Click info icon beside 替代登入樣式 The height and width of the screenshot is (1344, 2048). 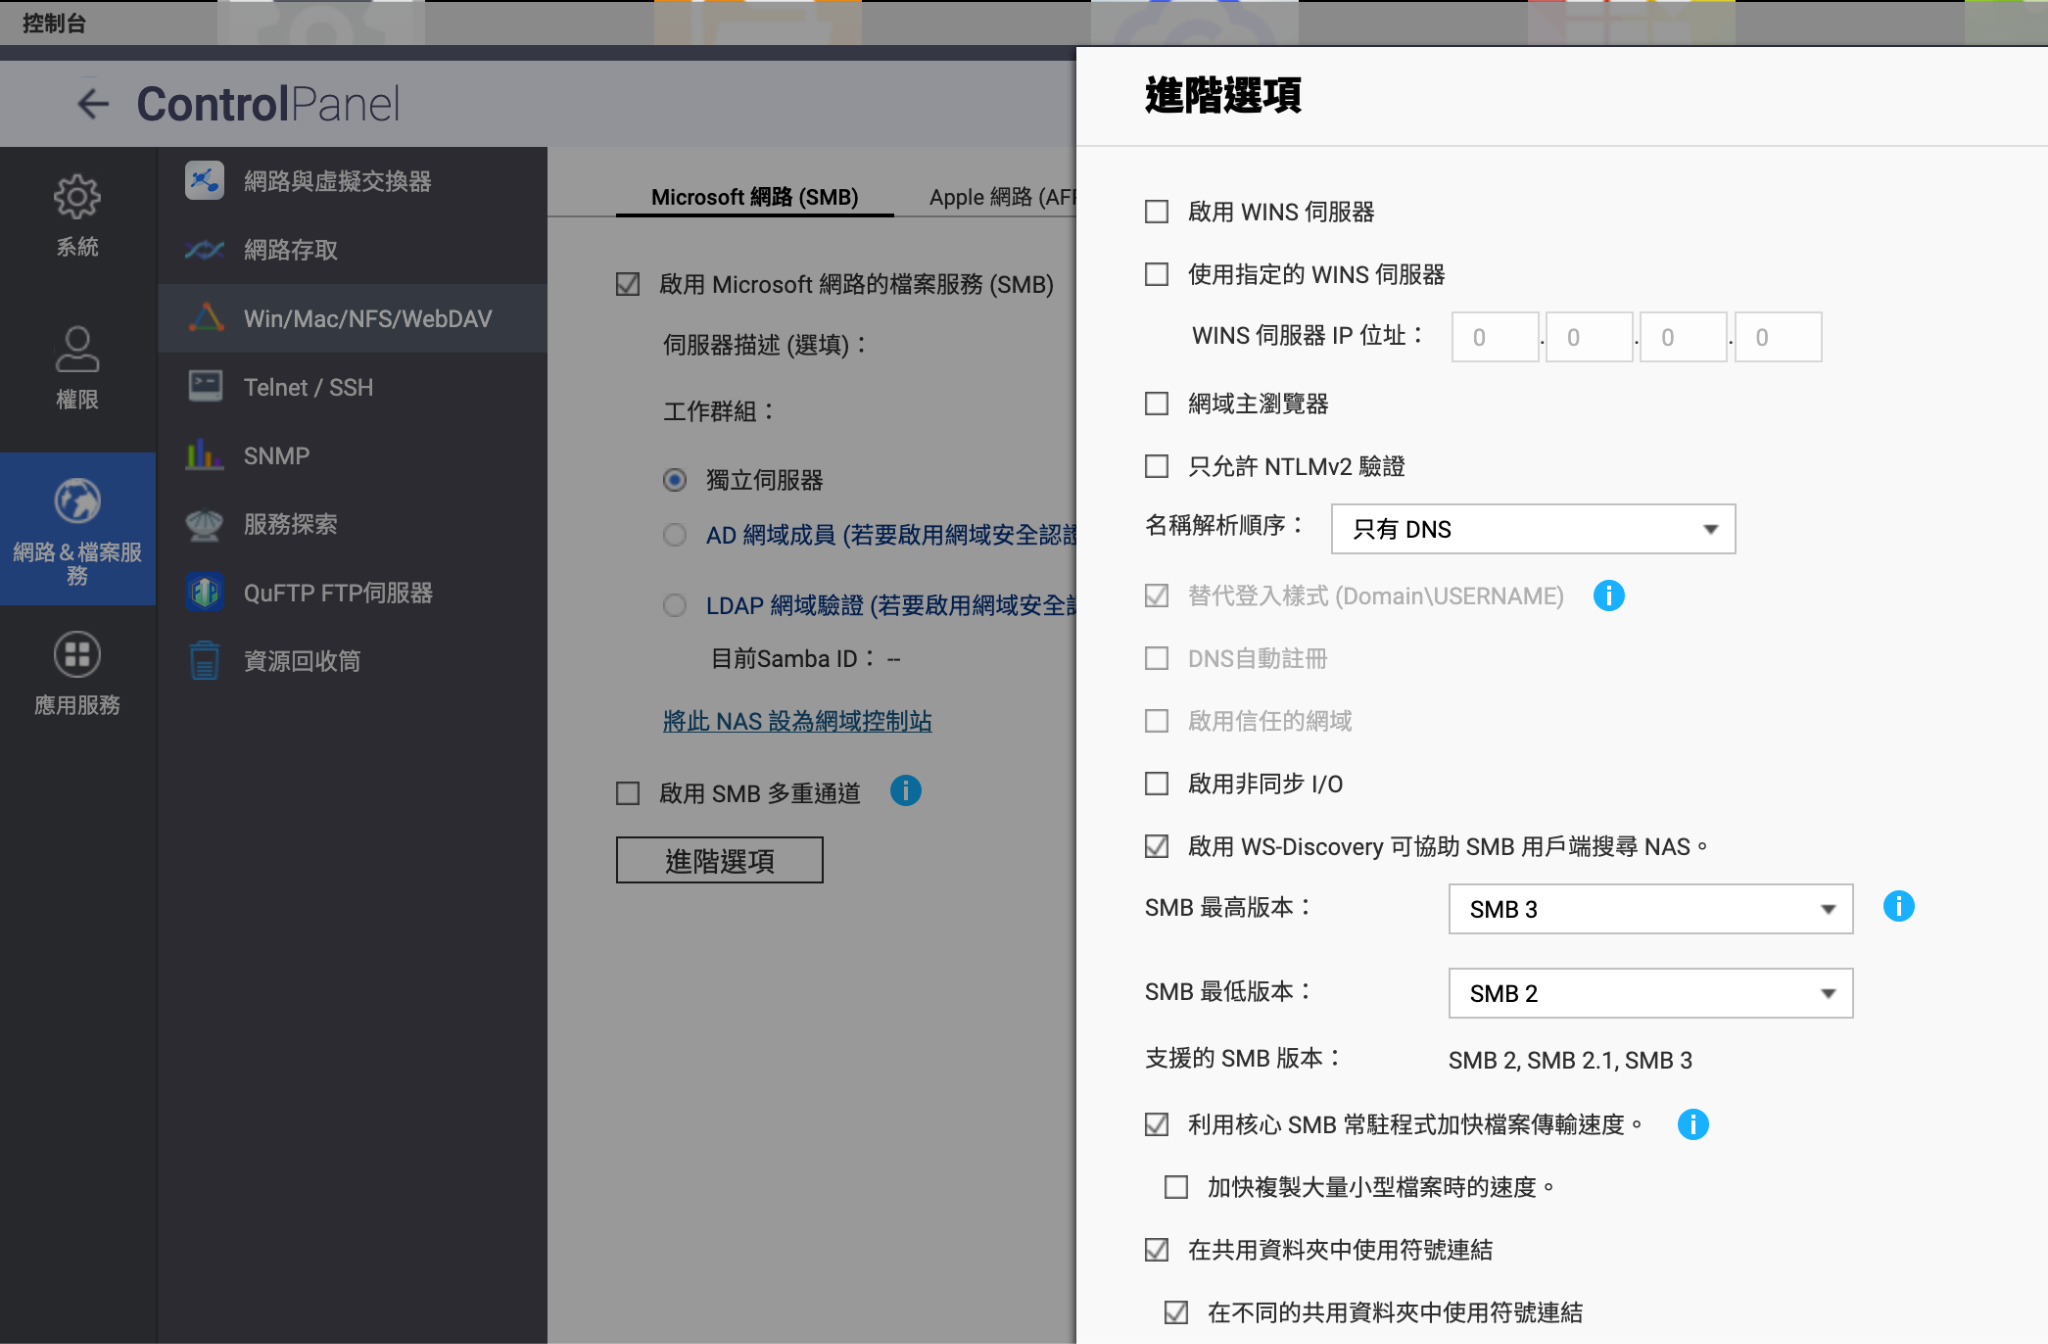[x=1608, y=596]
